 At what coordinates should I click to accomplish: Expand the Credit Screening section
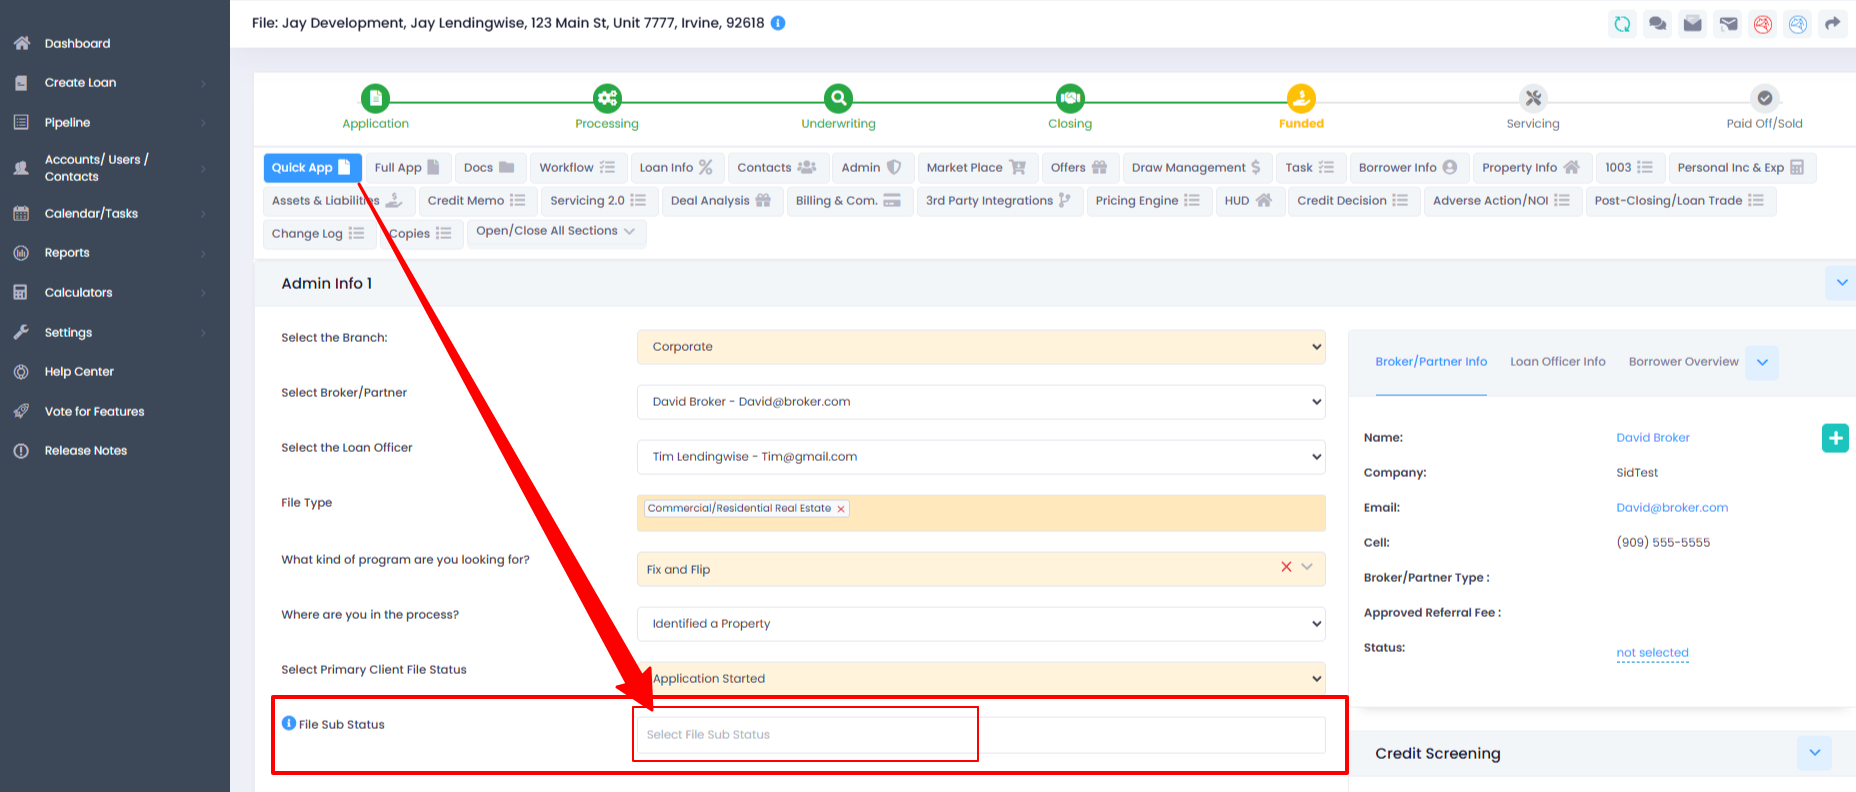(x=1814, y=753)
